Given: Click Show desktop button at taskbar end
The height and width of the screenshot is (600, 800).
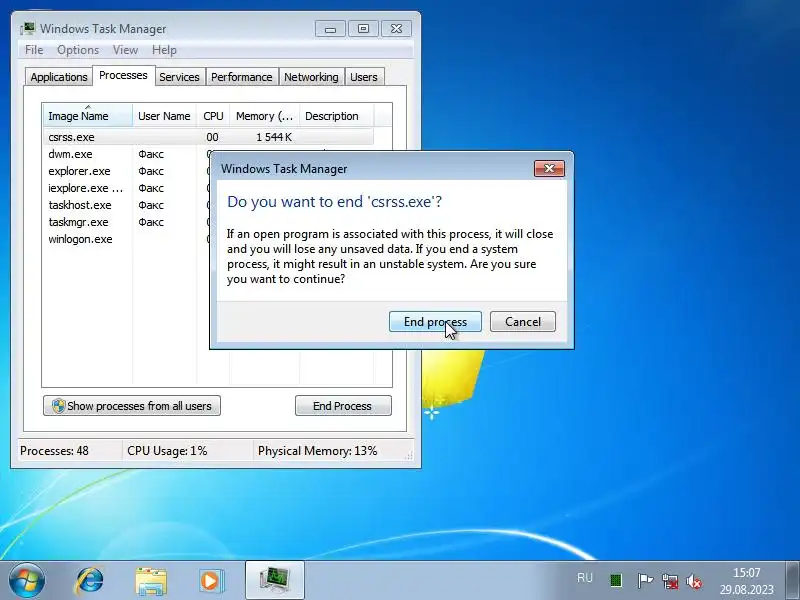Looking at the screenshot, I should pos(793,581).
